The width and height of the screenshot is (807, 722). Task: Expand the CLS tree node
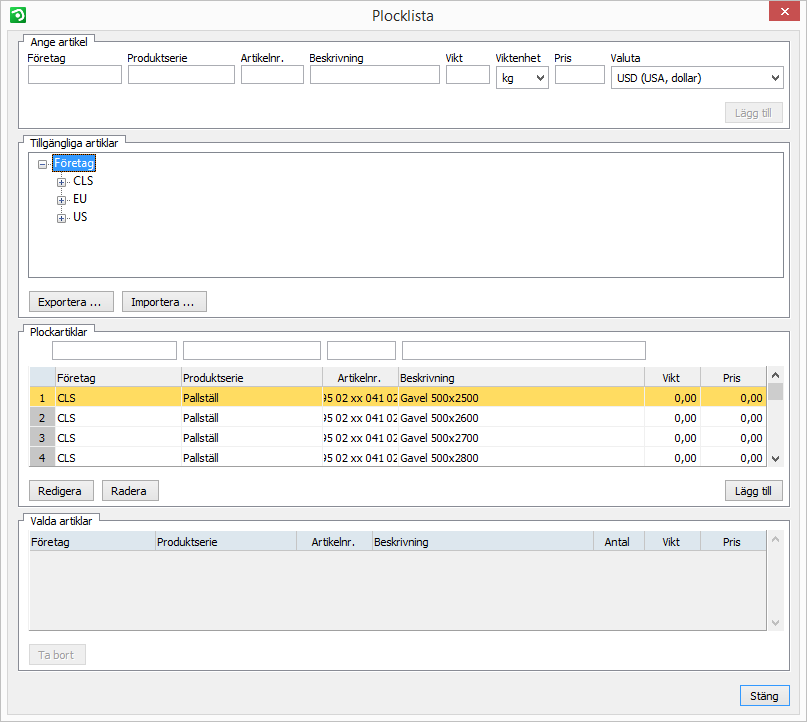point(61,182)
